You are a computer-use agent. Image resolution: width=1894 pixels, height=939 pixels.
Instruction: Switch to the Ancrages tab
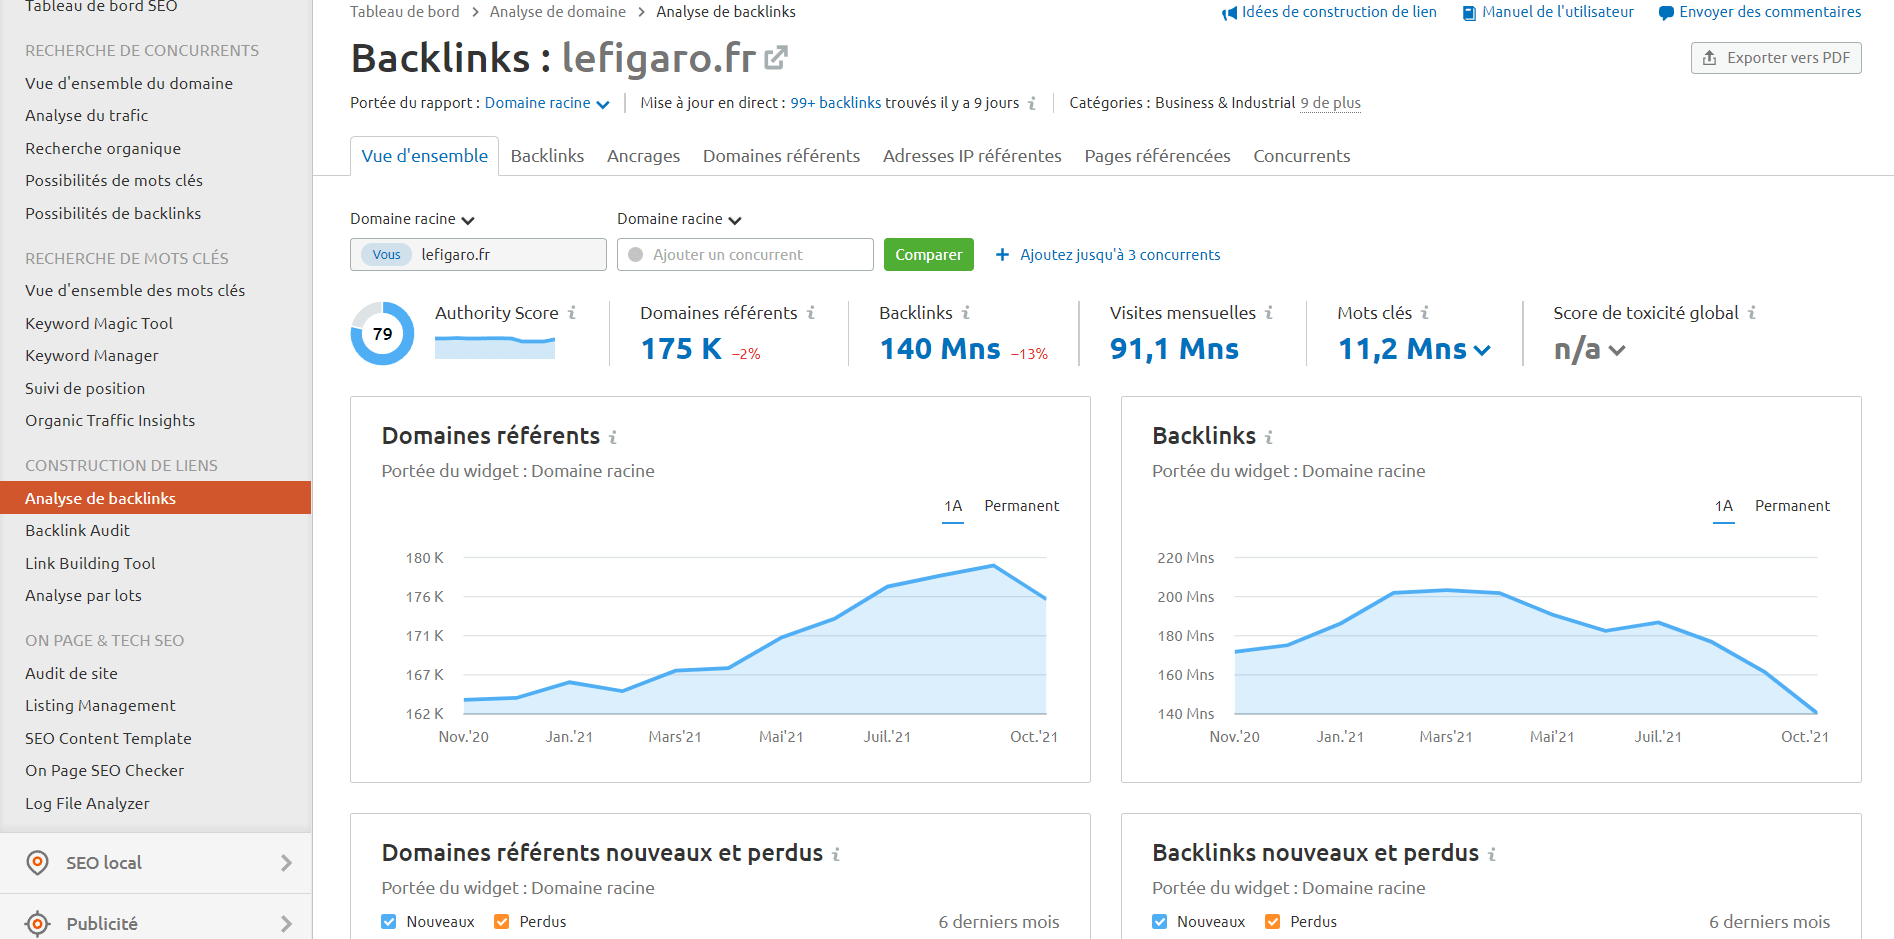(x=643, y=156)
